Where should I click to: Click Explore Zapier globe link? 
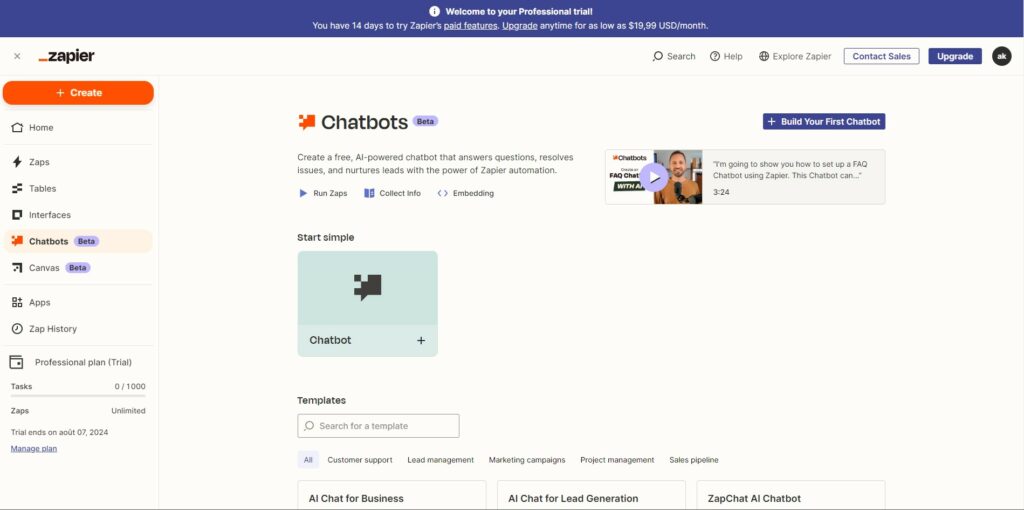coord(795,56)
